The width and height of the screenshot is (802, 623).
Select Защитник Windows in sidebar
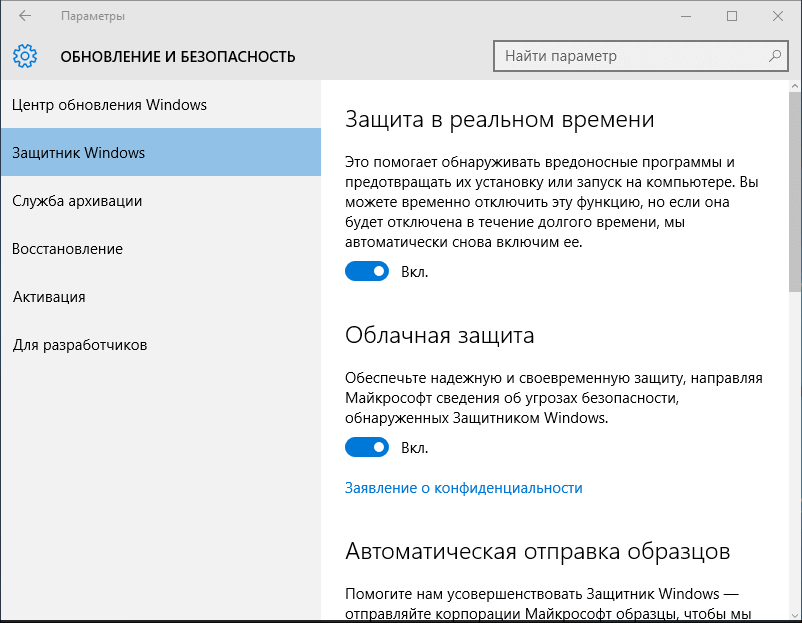click(79, 153)
